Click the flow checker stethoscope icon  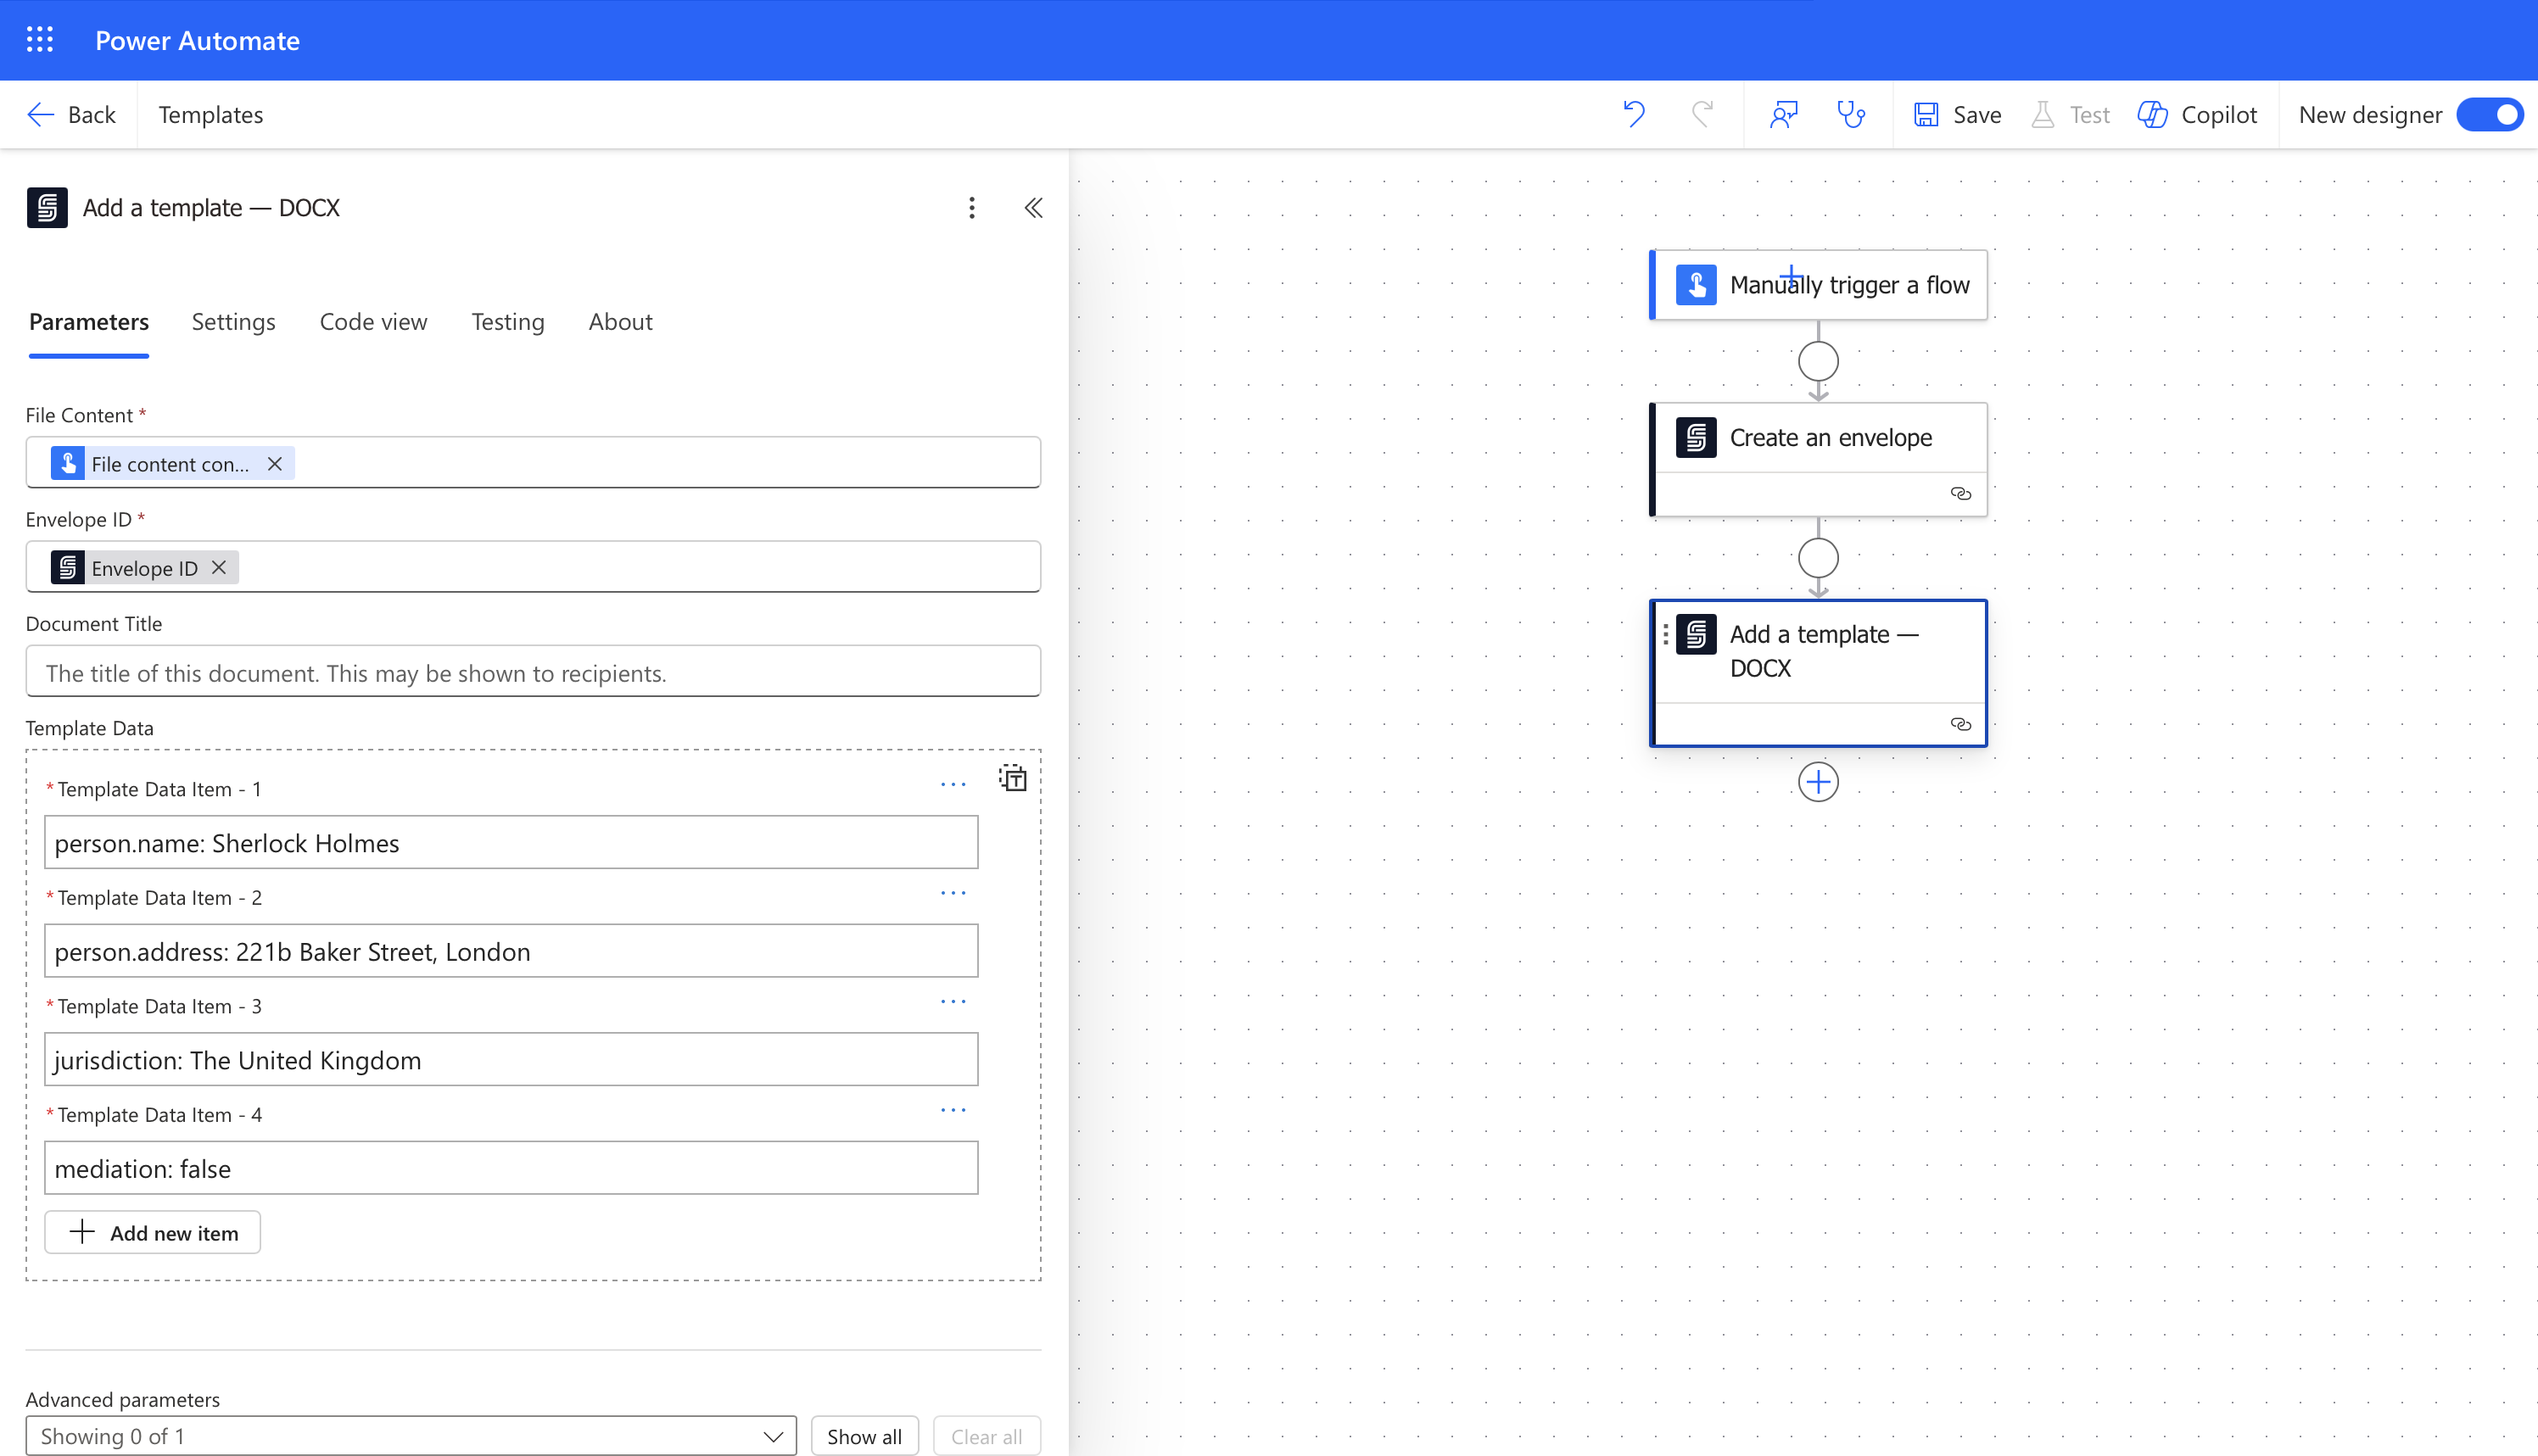1851,114
